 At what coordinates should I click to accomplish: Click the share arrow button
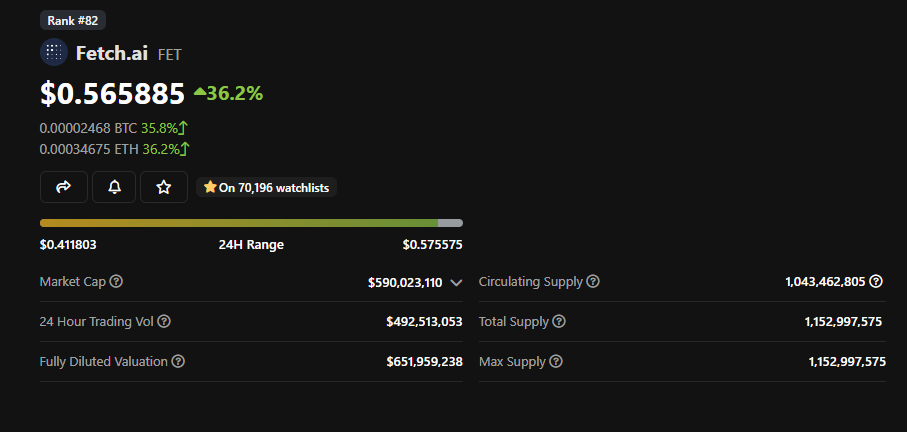tap(63, 187)
